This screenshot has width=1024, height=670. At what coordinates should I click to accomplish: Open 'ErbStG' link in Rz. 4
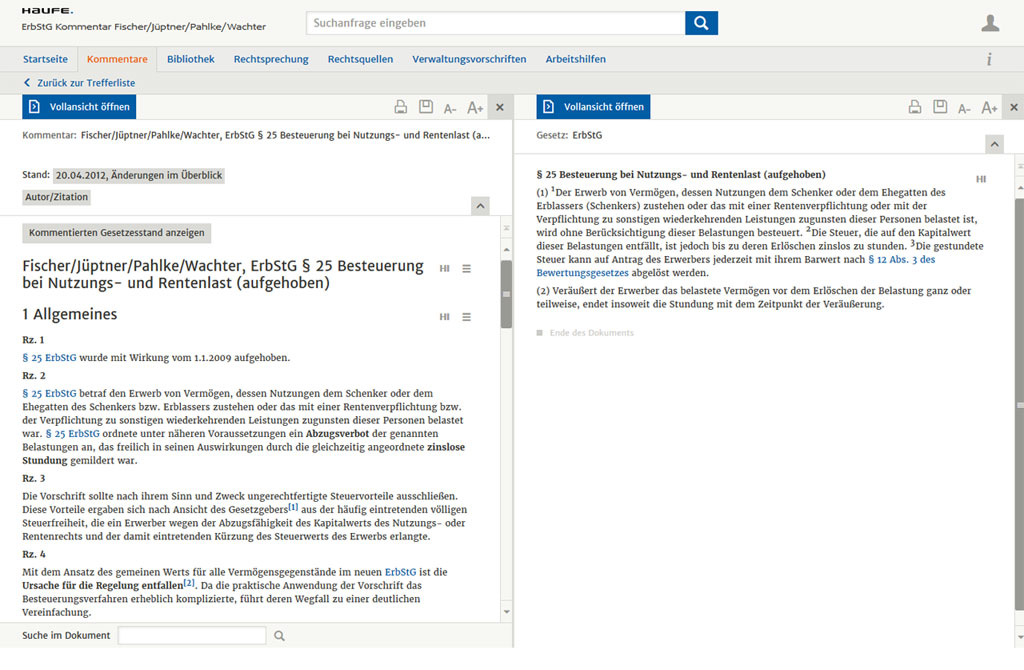[400, 572]
